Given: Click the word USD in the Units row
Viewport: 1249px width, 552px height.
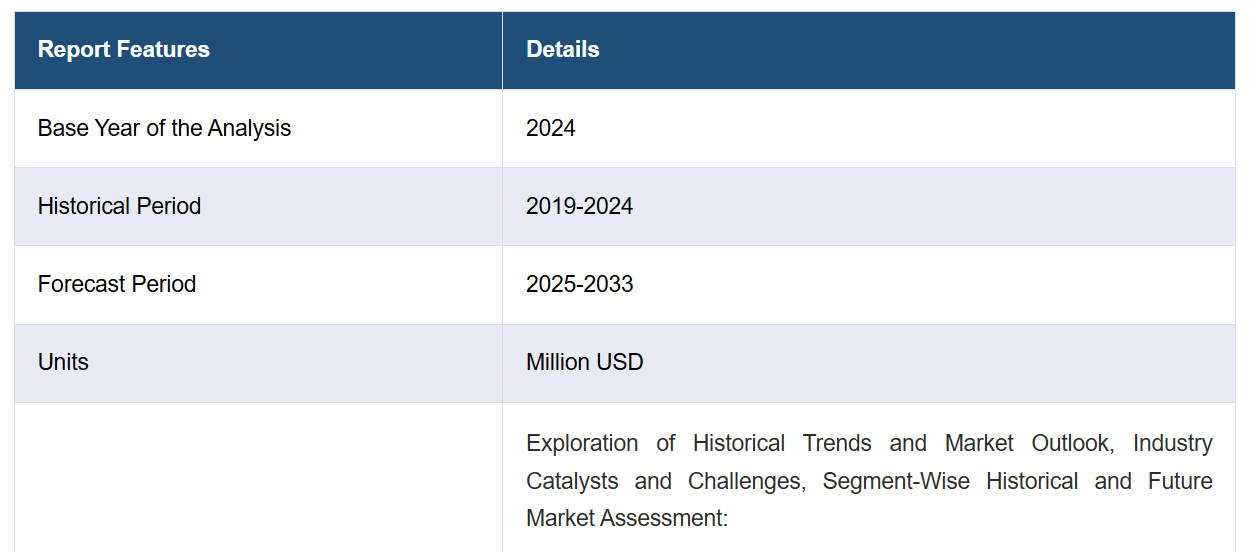Looking at the screenshot, I should pos(620,362).
